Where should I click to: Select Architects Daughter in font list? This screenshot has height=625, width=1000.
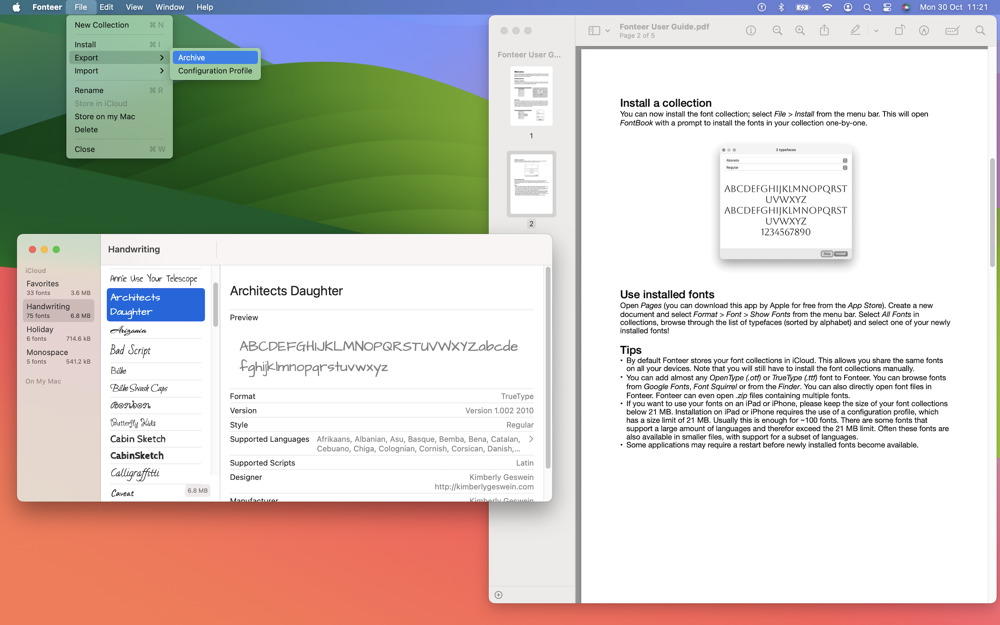point(156,304)
